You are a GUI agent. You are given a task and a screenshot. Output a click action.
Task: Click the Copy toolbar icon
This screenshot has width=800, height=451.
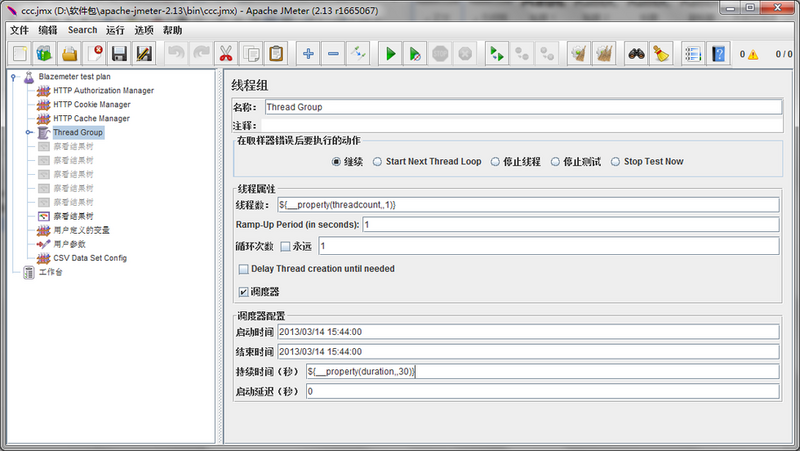251,54
